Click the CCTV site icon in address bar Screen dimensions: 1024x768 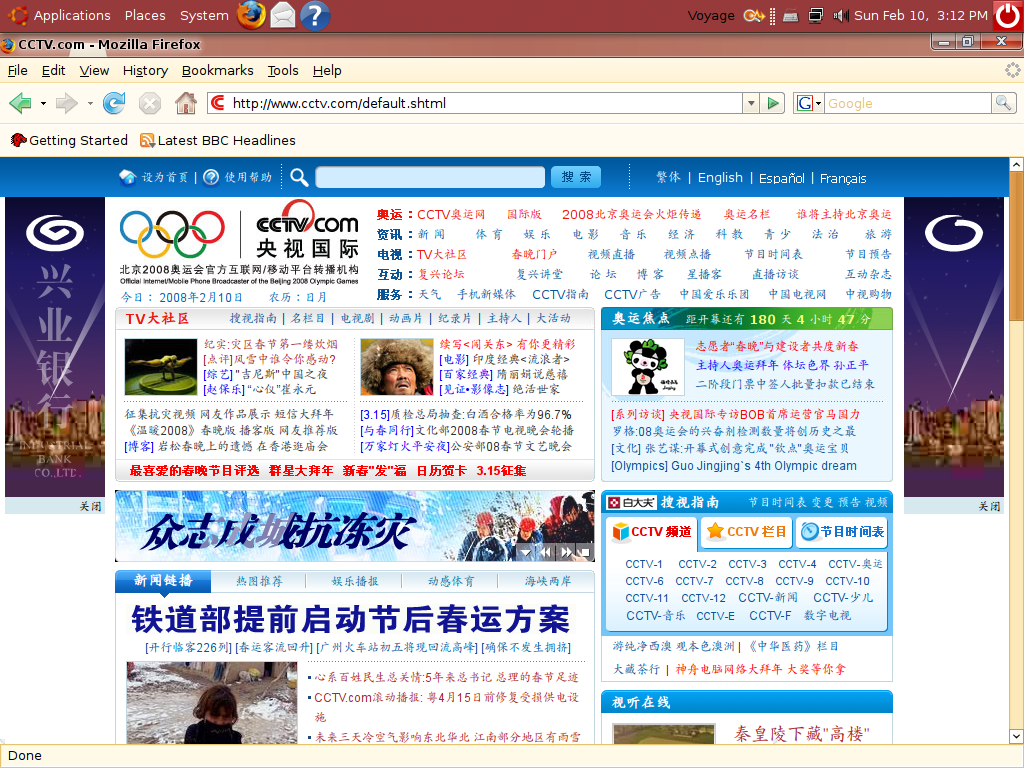(x=218, y=103)
